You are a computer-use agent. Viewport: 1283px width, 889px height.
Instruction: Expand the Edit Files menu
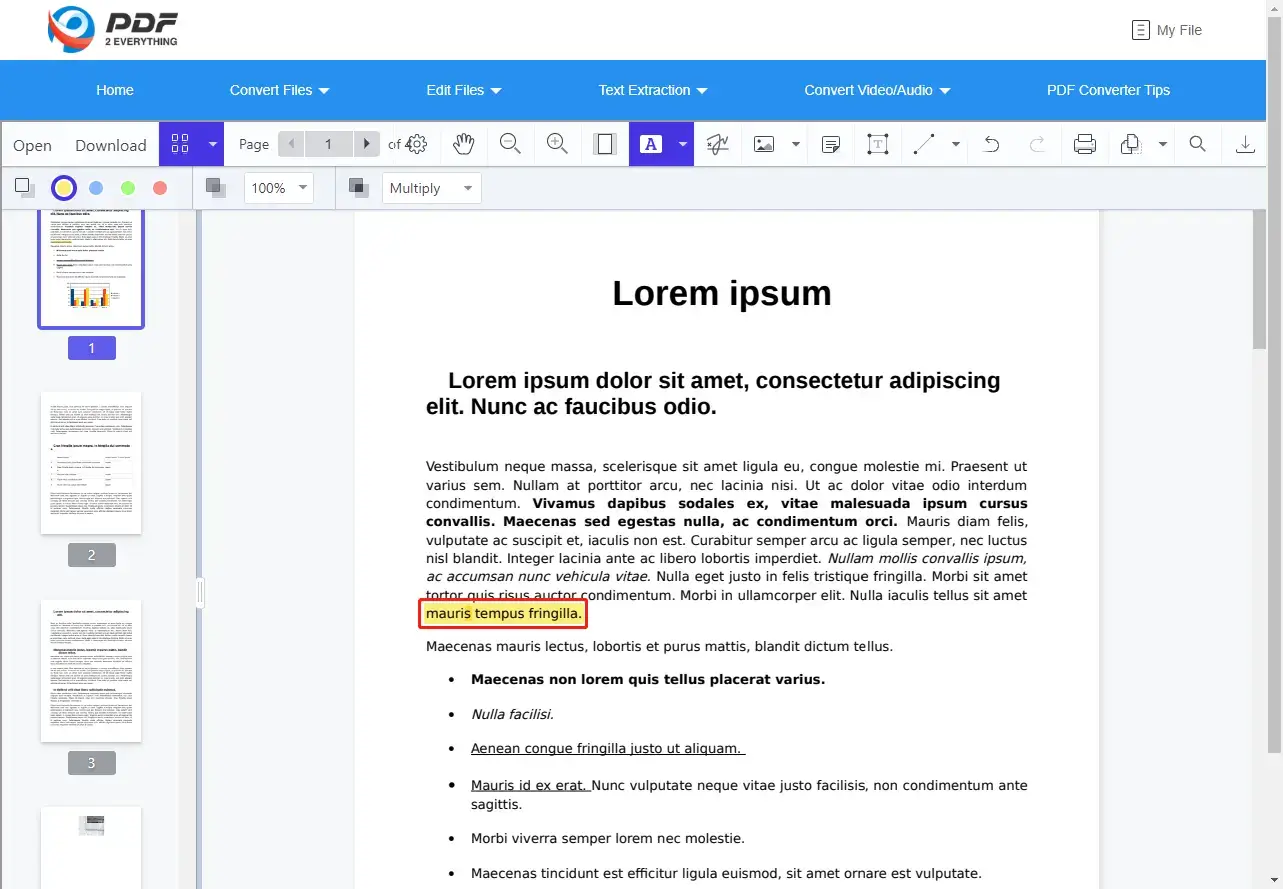pos(464,90)
